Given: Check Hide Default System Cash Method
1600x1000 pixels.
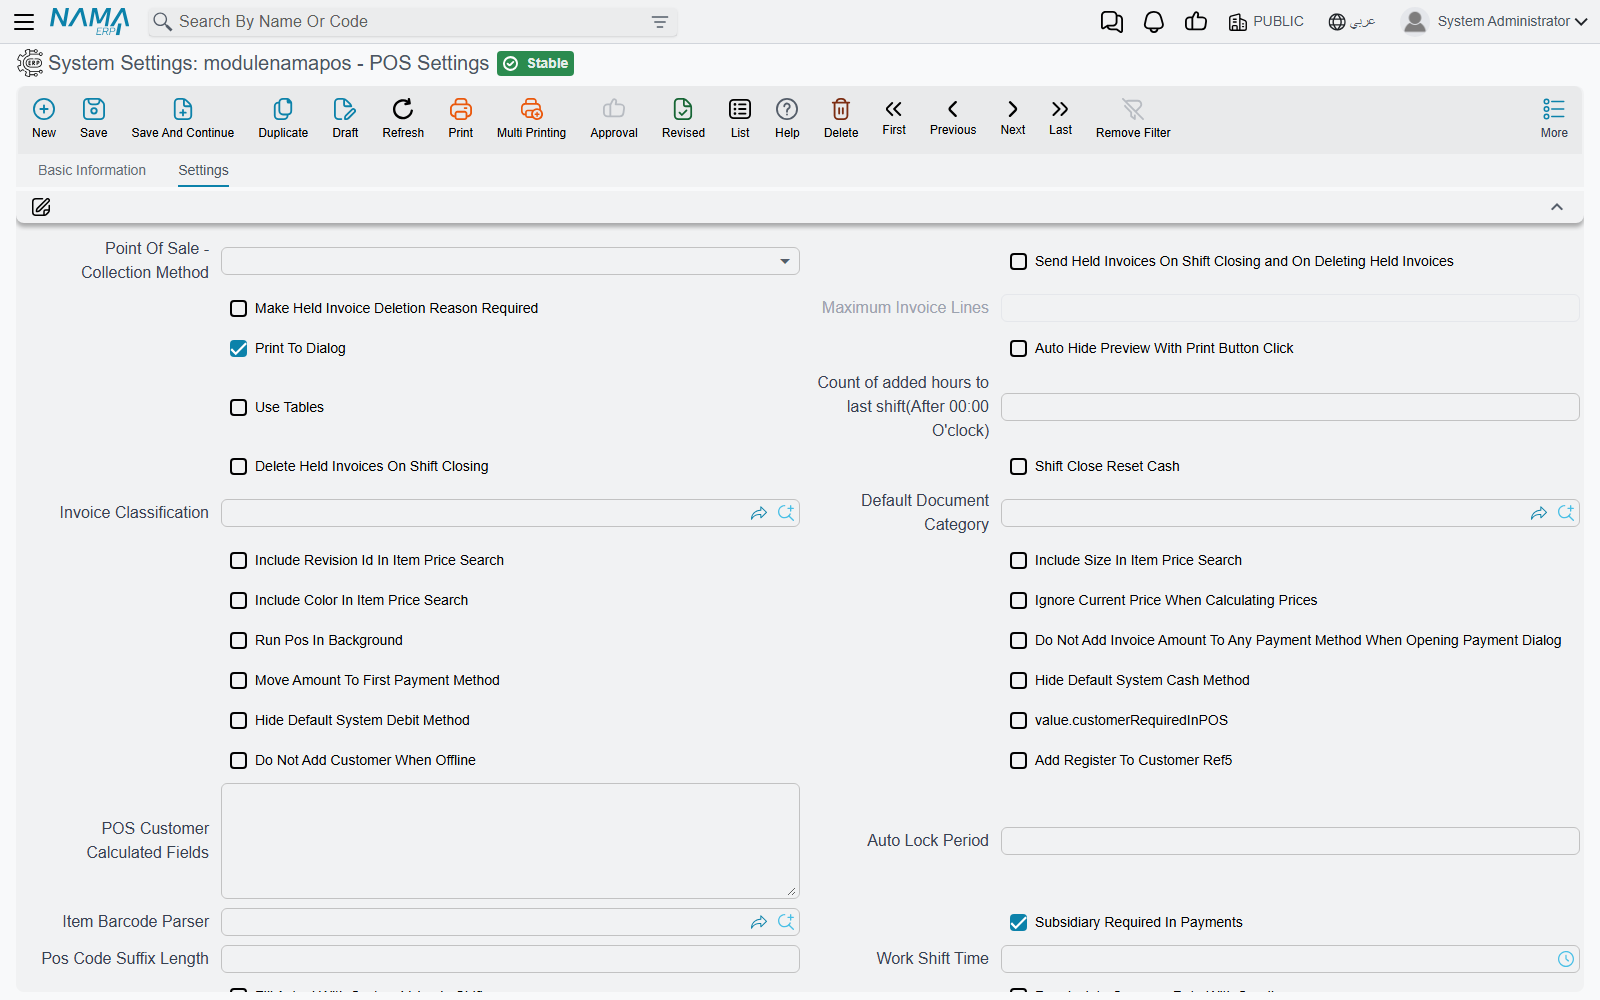Looking at the screenshot, I should click(1019, 680).
